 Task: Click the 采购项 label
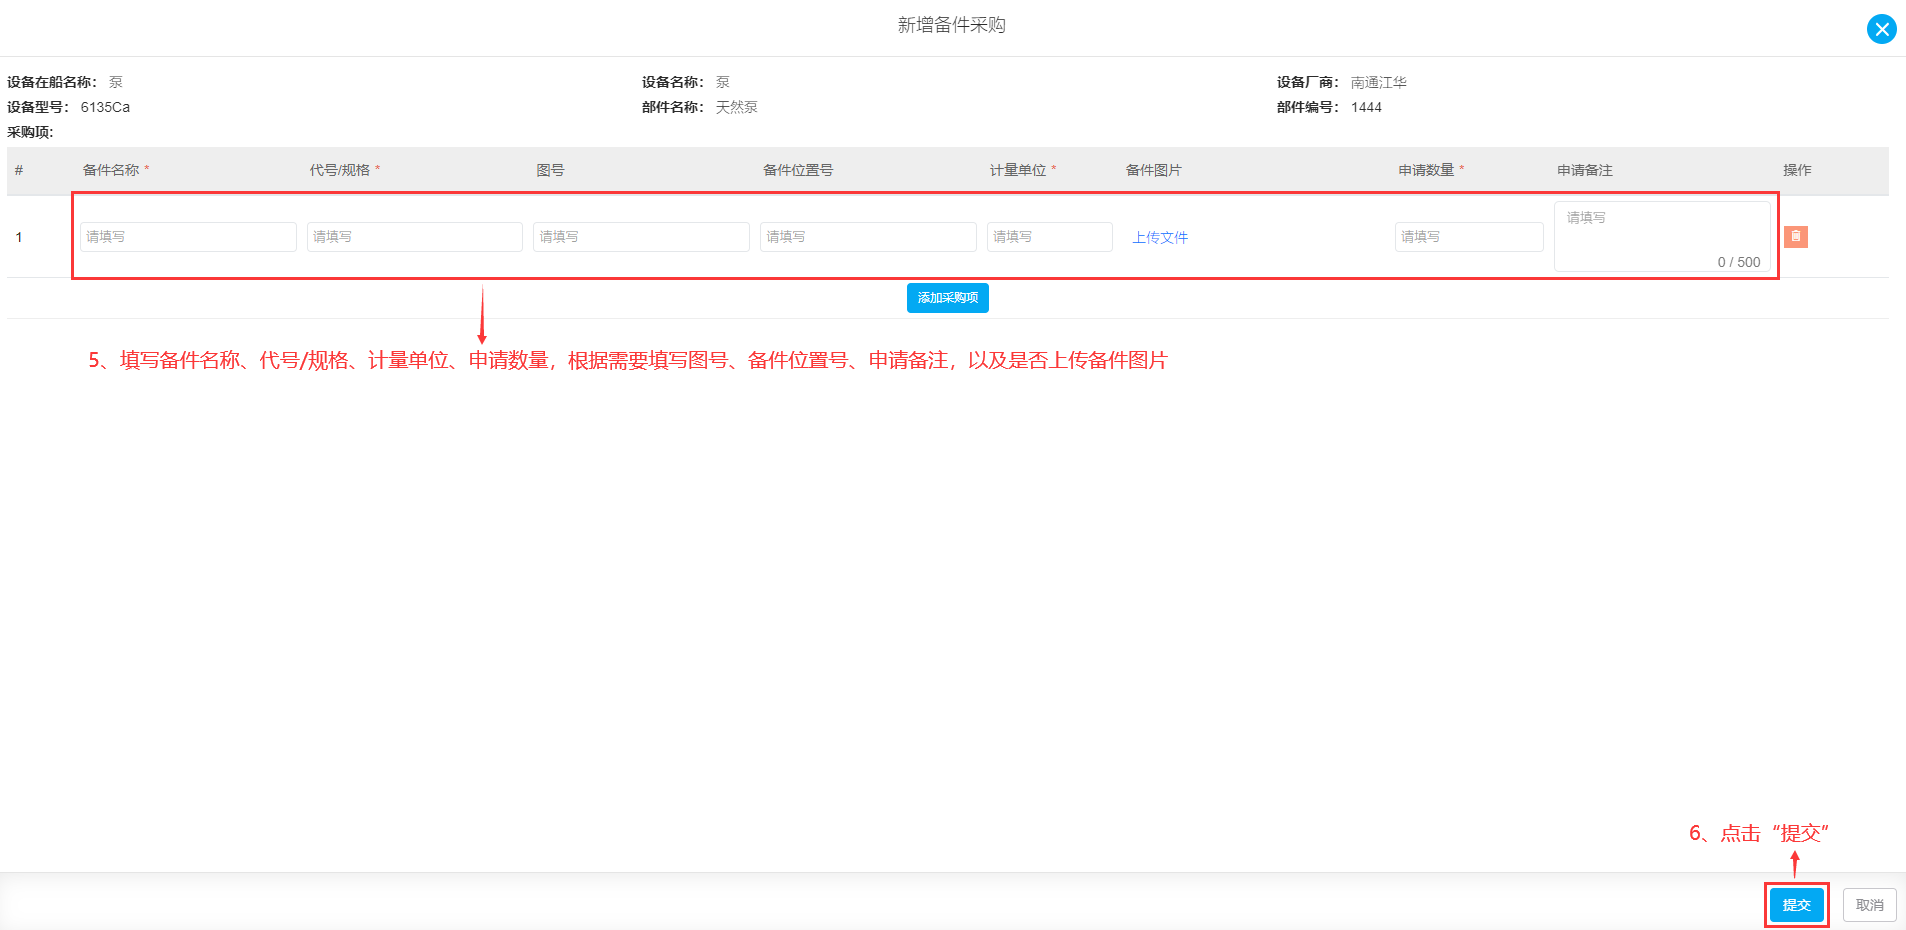(30, 132)
